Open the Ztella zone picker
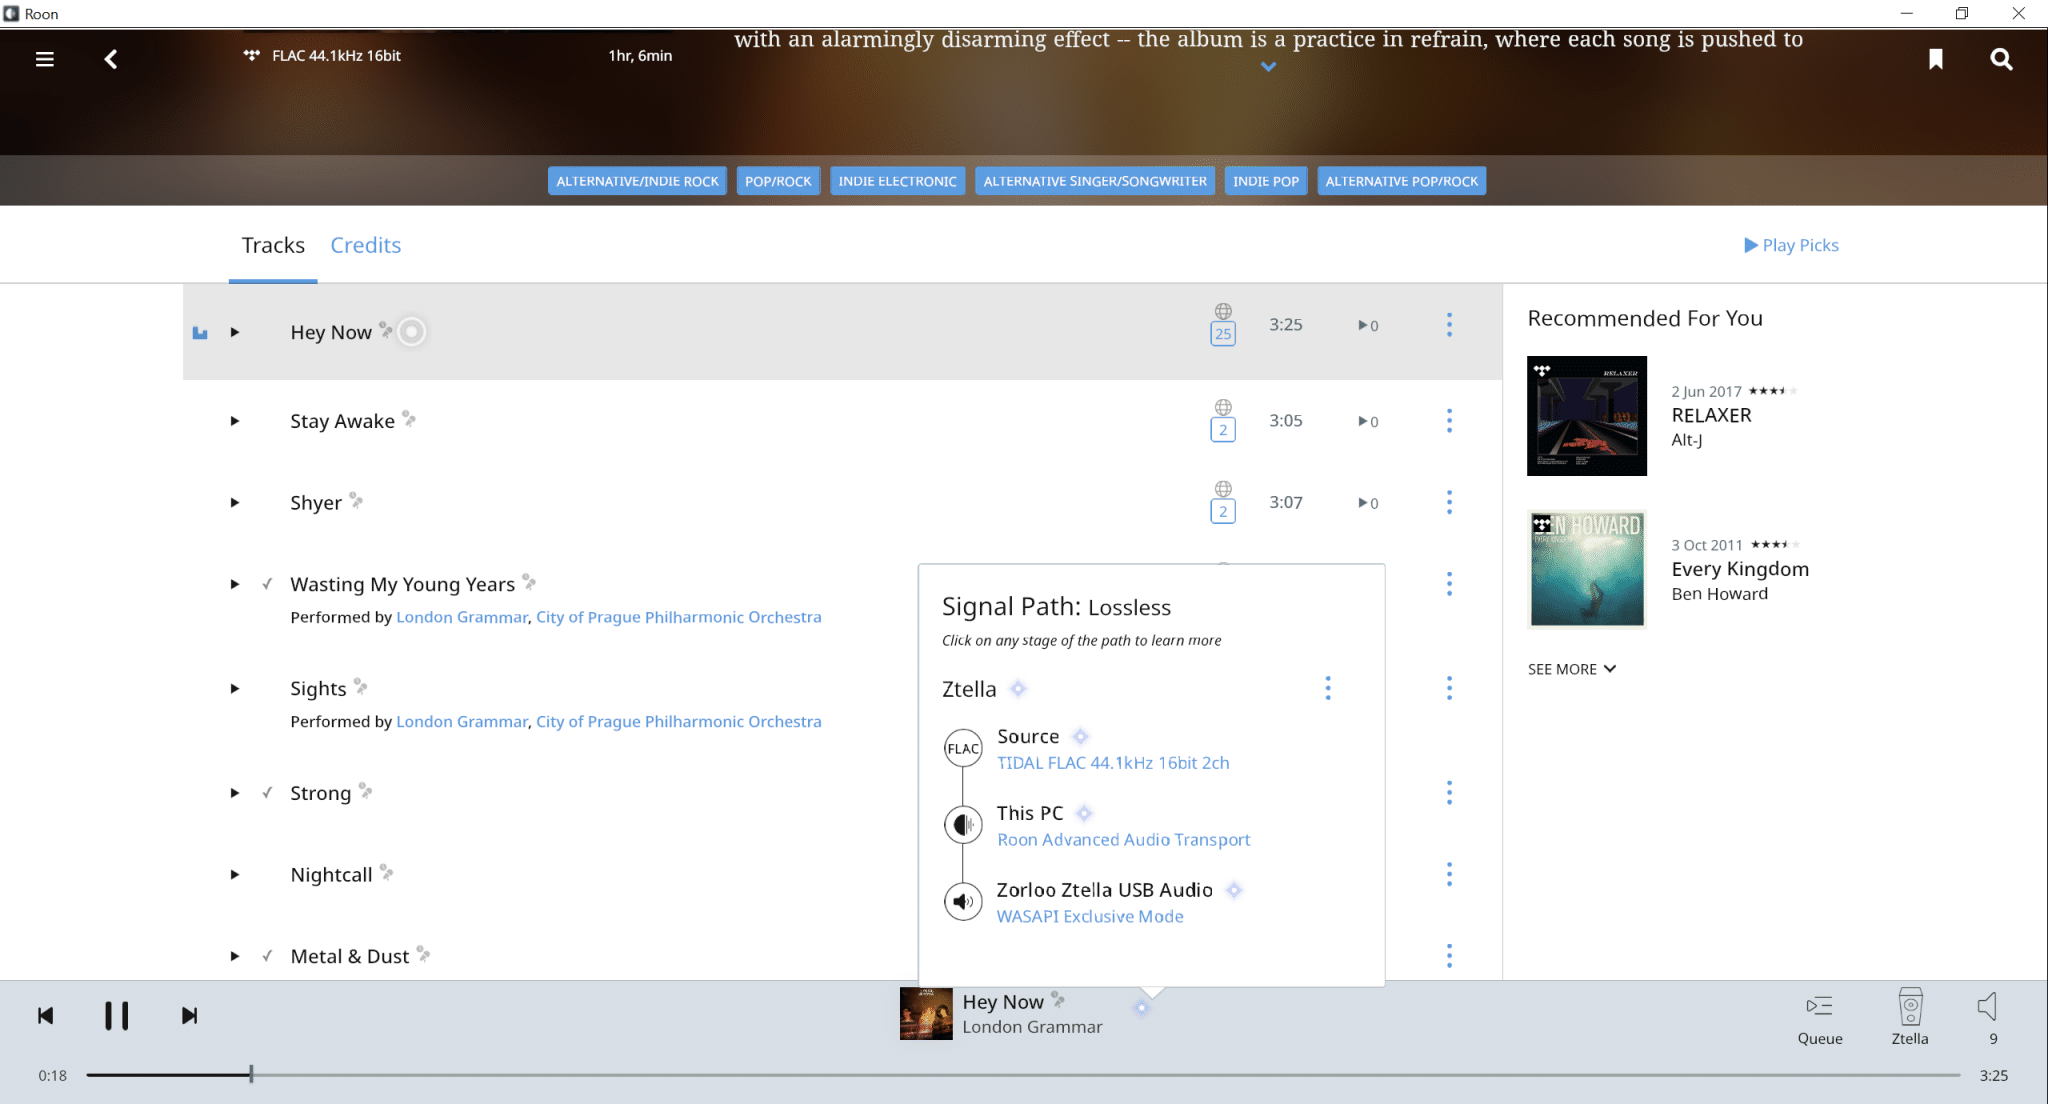 pos(1910,1018)
